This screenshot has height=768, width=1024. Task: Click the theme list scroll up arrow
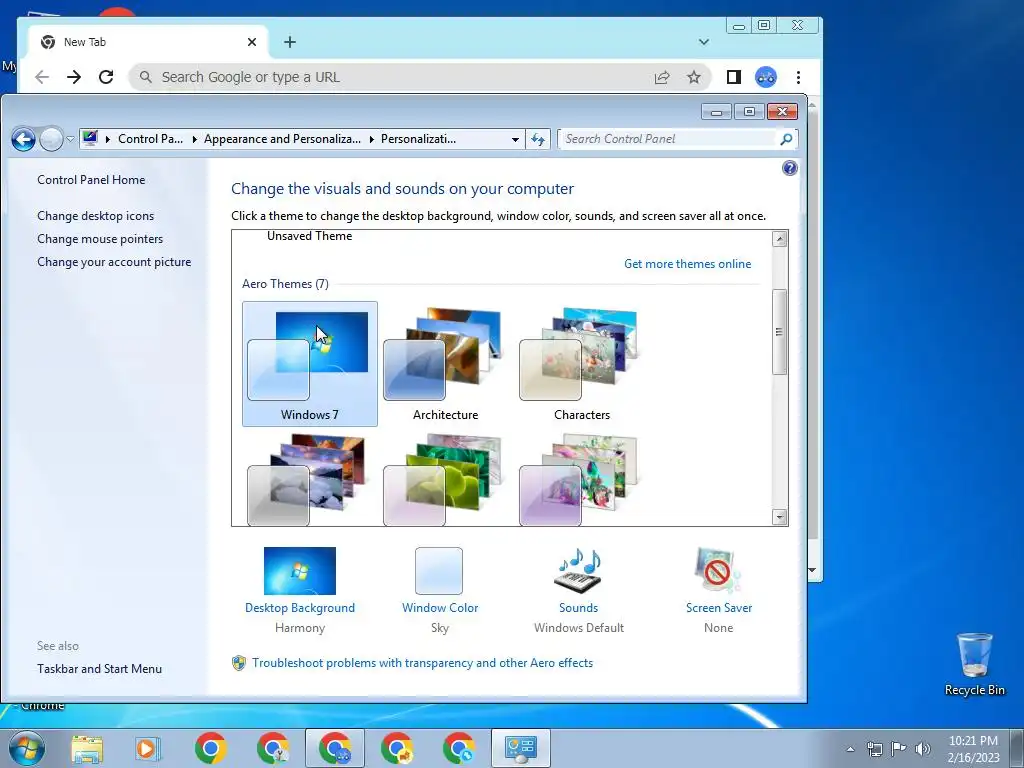coord(779,239)
